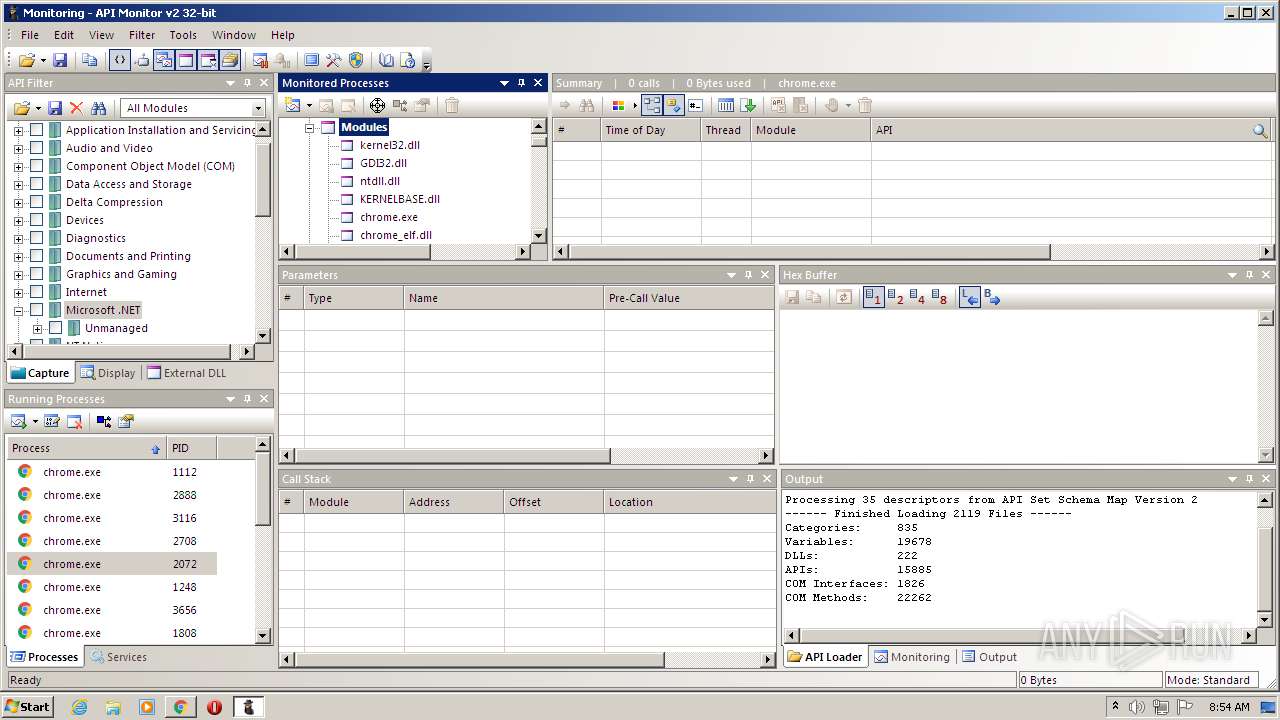The height and width of the screenshot is (720, 1280).
Task: Click the red X delete icon in API Filter
Action: click(x=76, y=108)
